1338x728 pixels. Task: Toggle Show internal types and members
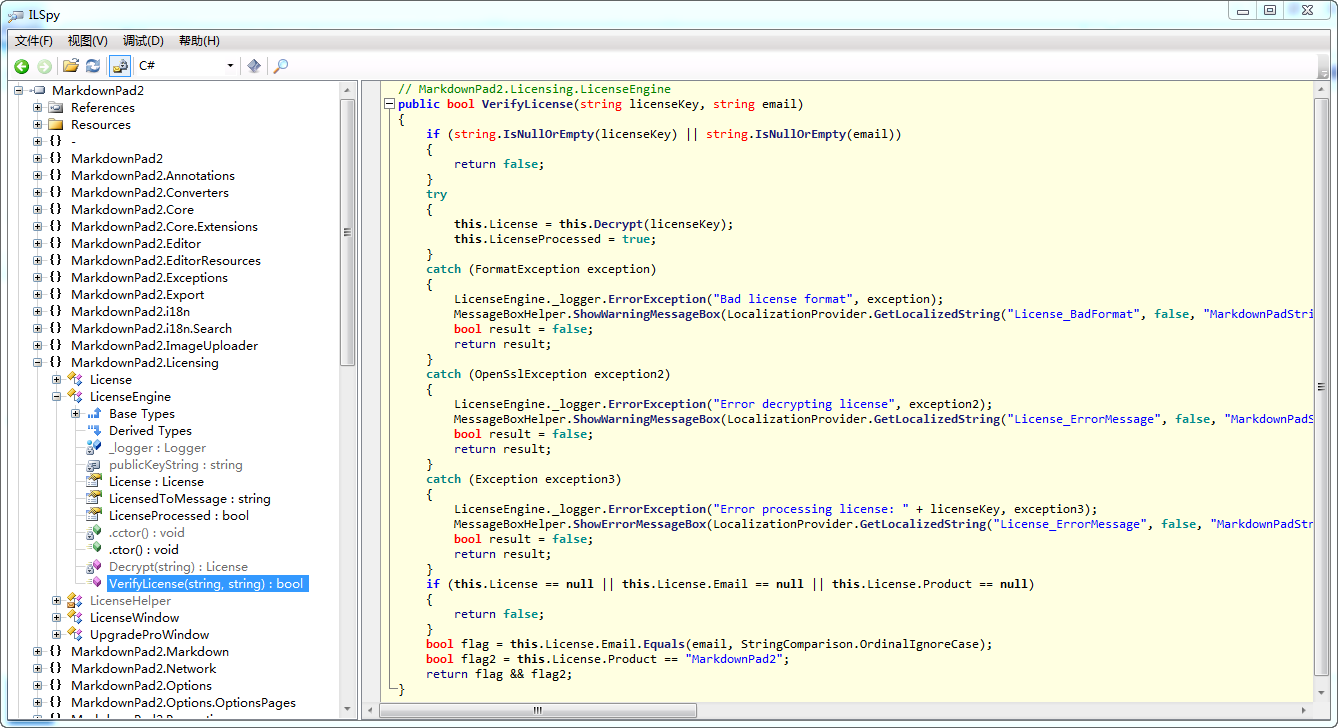120,66
